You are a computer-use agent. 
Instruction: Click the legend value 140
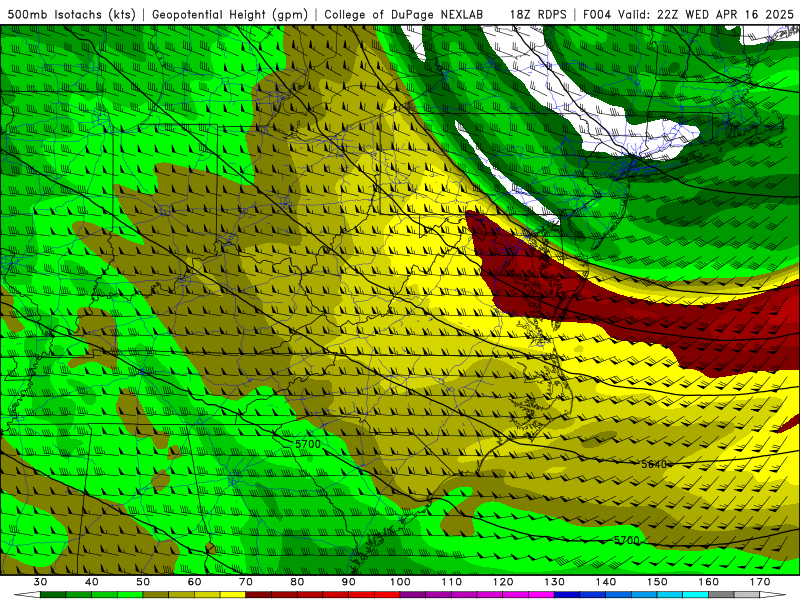[606, 582]
